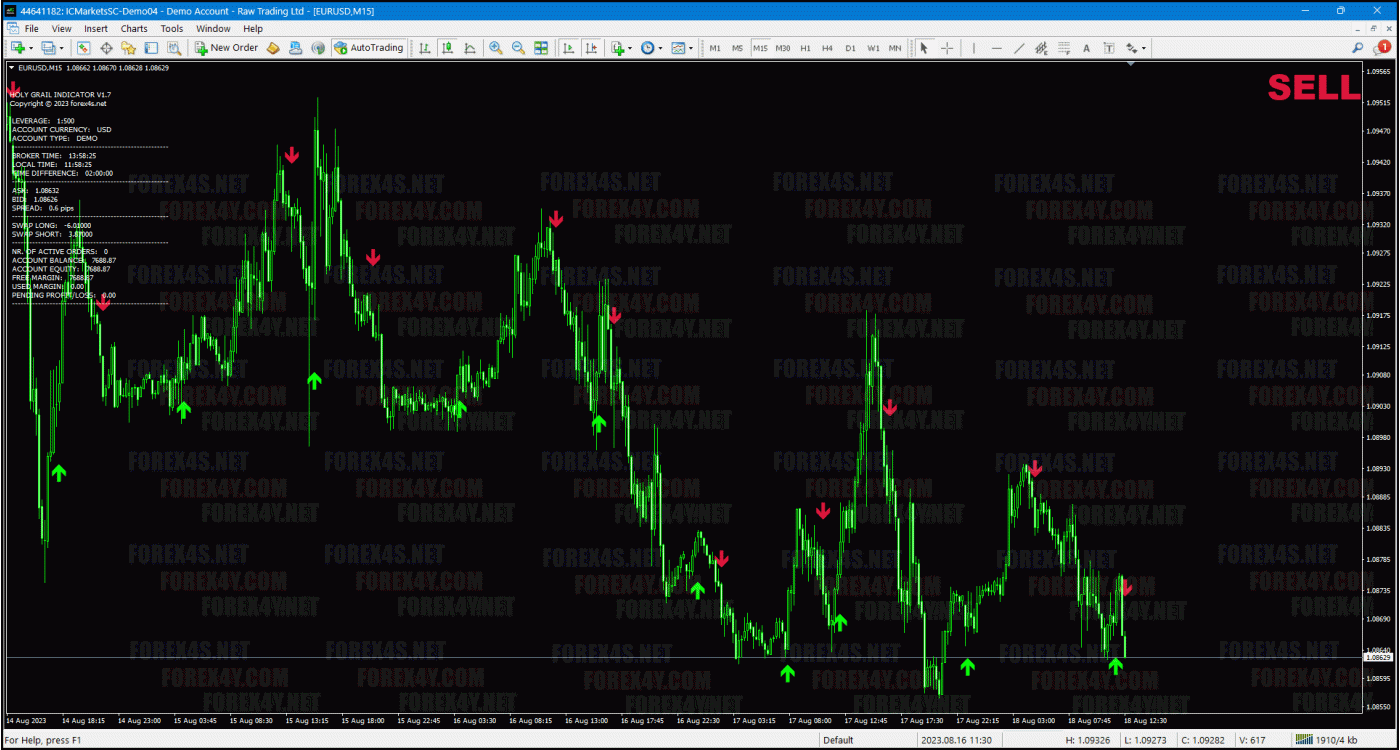Toggle the AutoTrading button

(x=368, y=48)
